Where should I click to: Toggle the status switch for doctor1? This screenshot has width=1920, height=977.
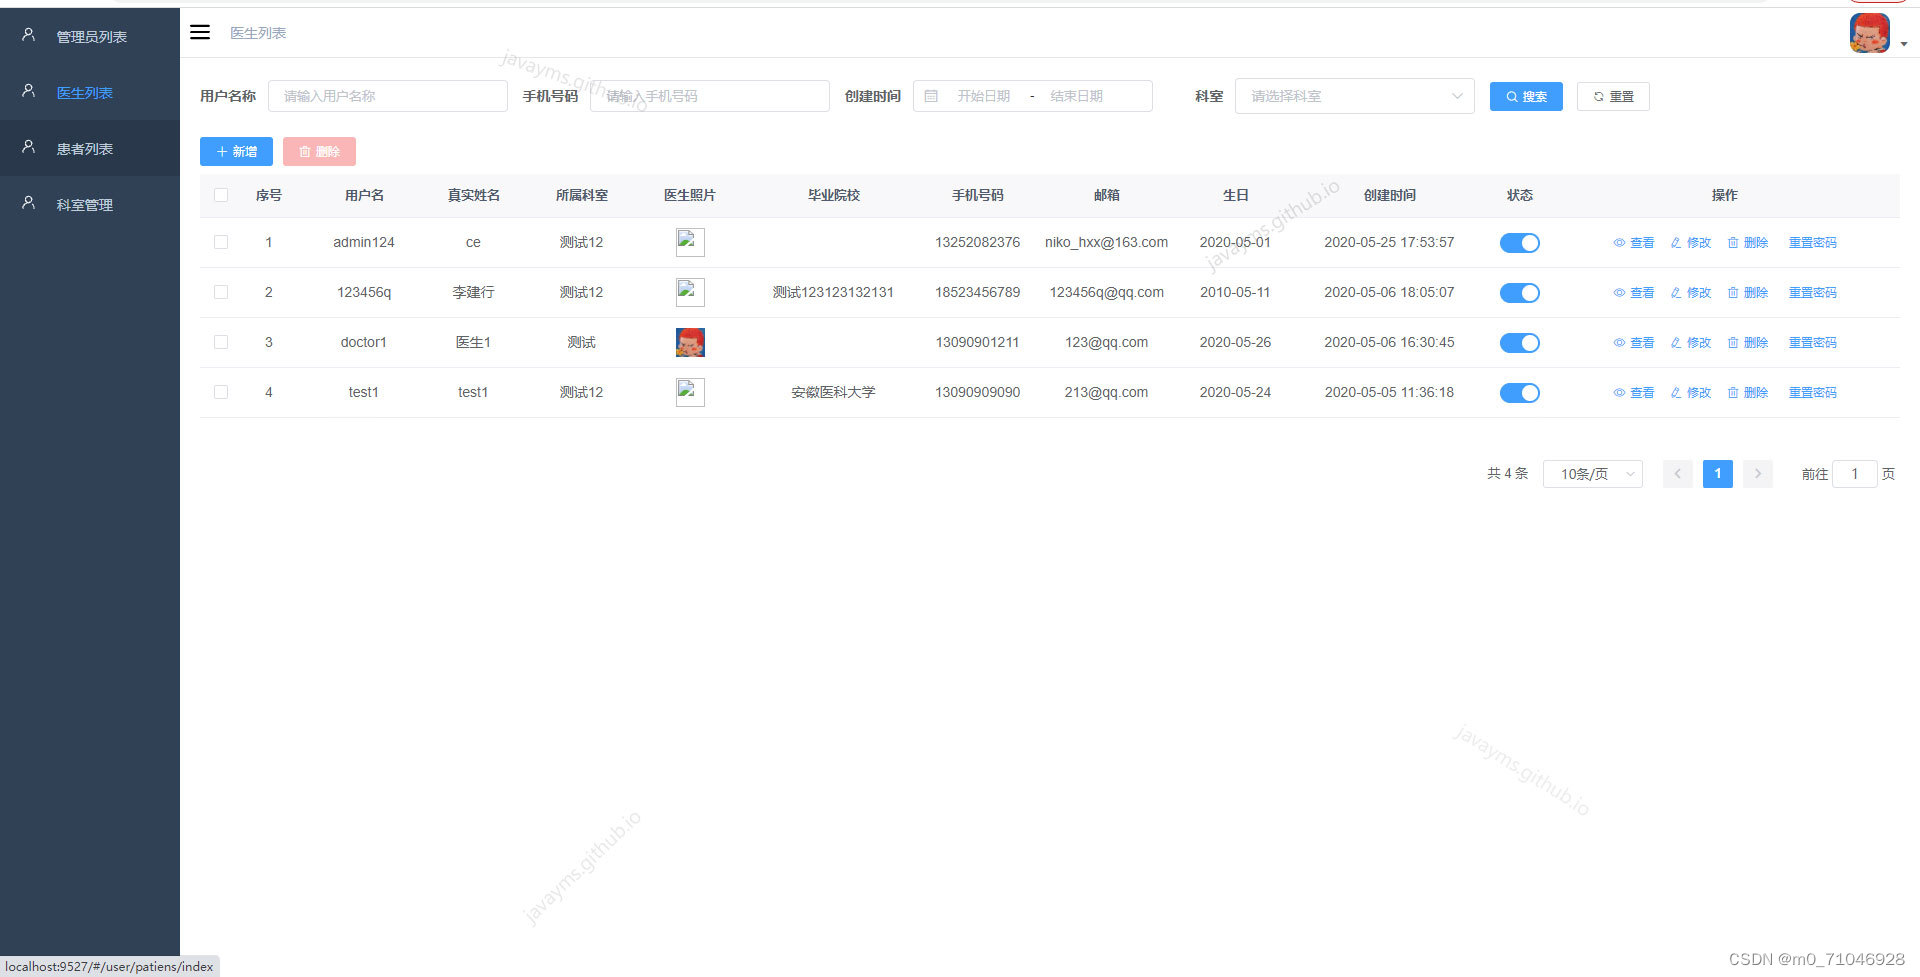1519,343
